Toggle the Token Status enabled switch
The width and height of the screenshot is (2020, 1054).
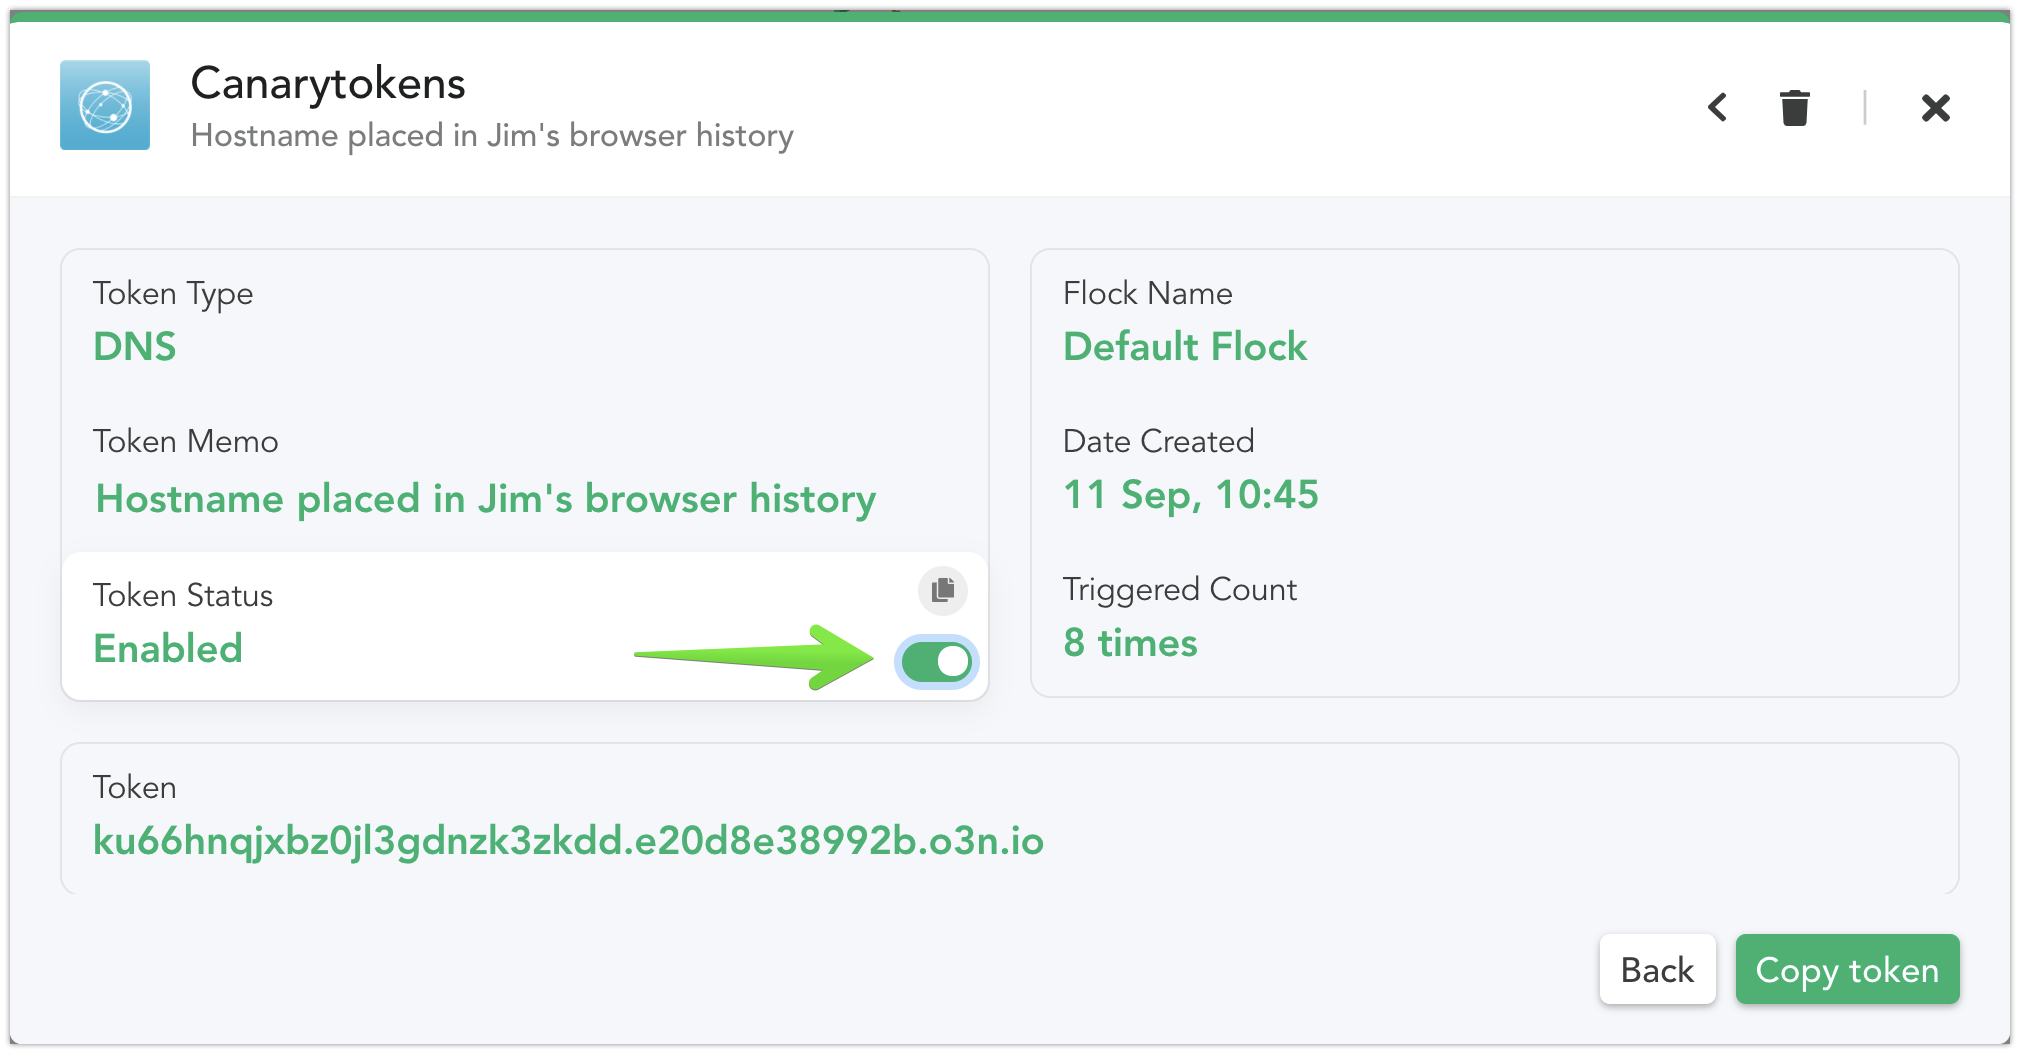[937, 661]
